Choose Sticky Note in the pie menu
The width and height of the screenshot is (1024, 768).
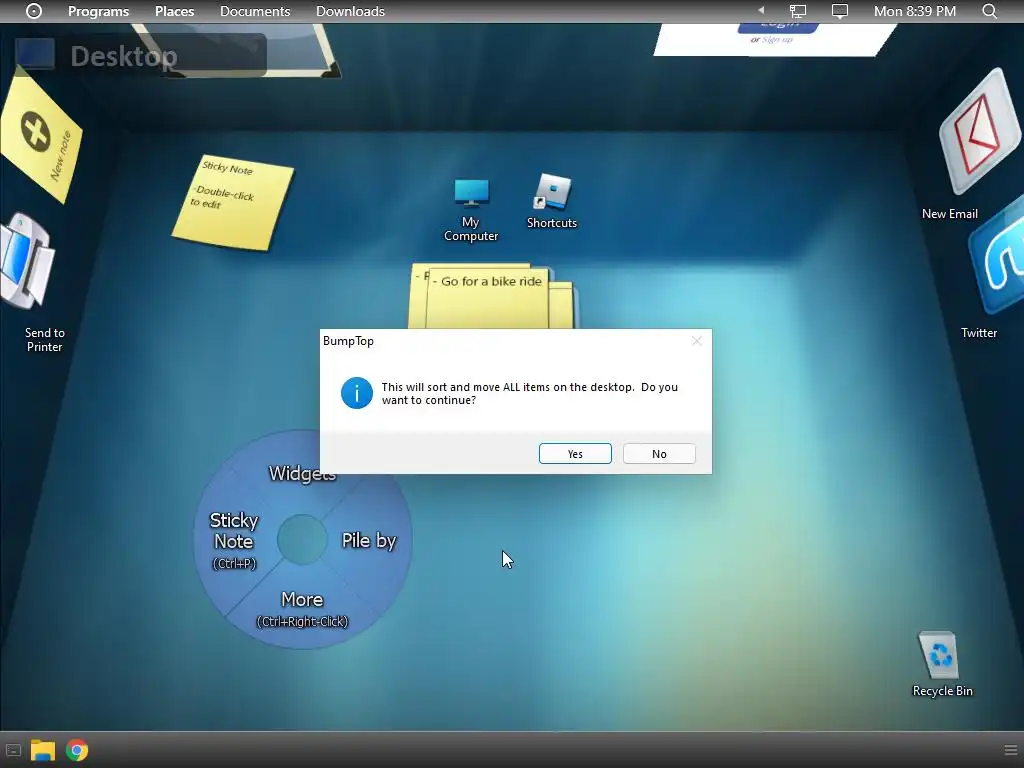[x=234, y=540]
